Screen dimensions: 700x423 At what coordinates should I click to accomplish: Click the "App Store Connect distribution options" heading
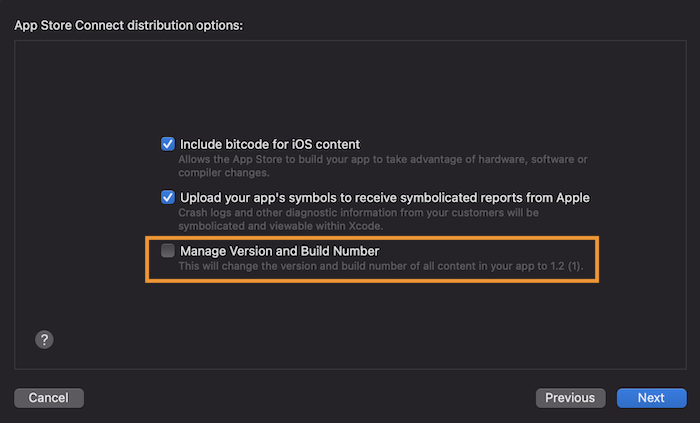pos(129,24)
